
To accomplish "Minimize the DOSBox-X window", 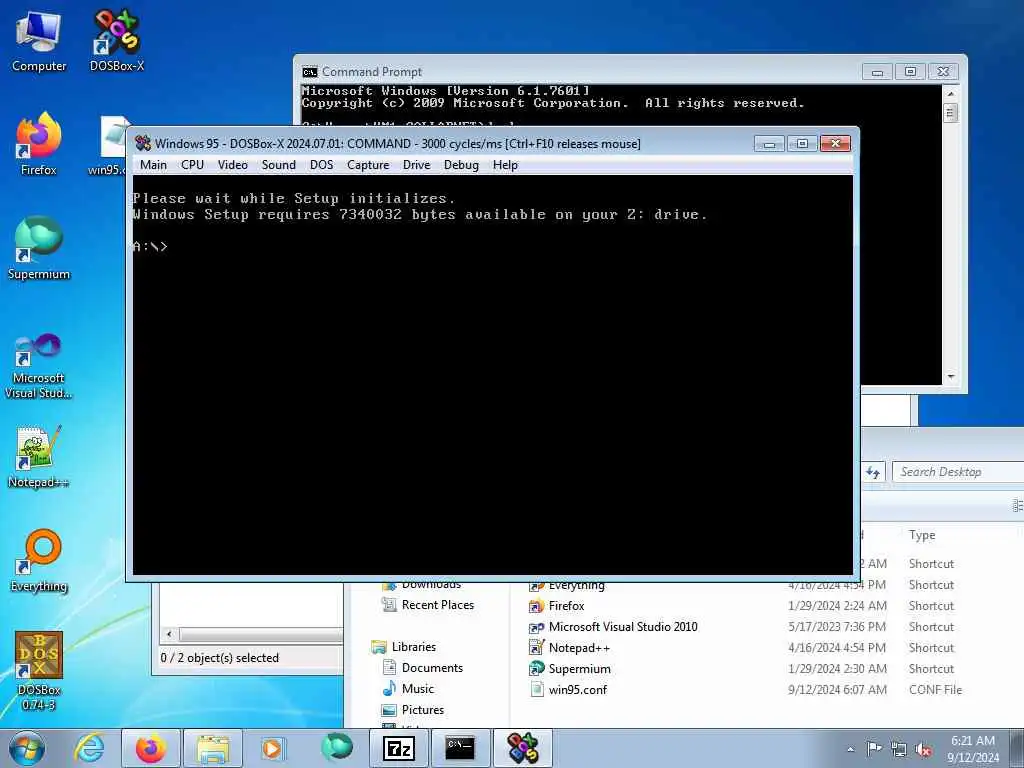I will [769, 144].
